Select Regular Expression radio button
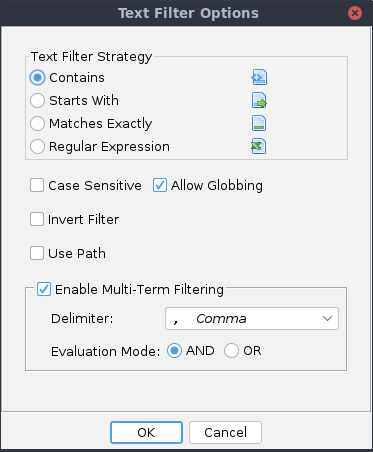This screenshot has height=452, width=373. tap(37, 147)
